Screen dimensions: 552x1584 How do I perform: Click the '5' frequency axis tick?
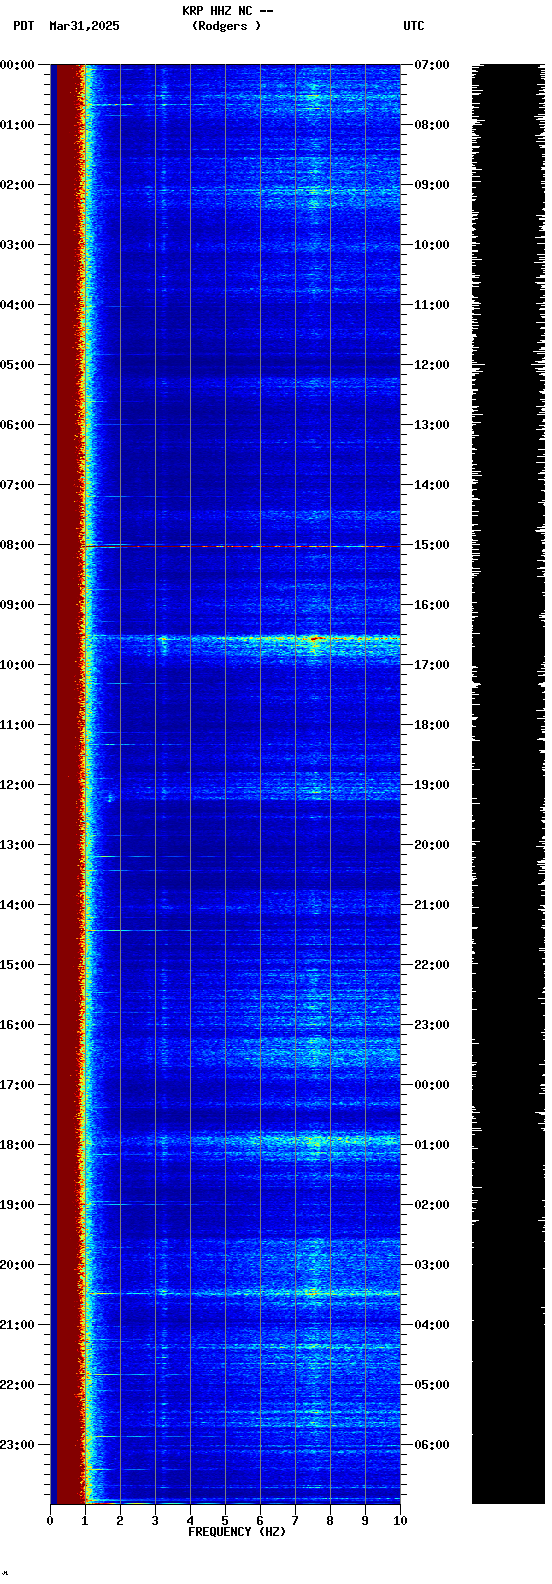225,1521
